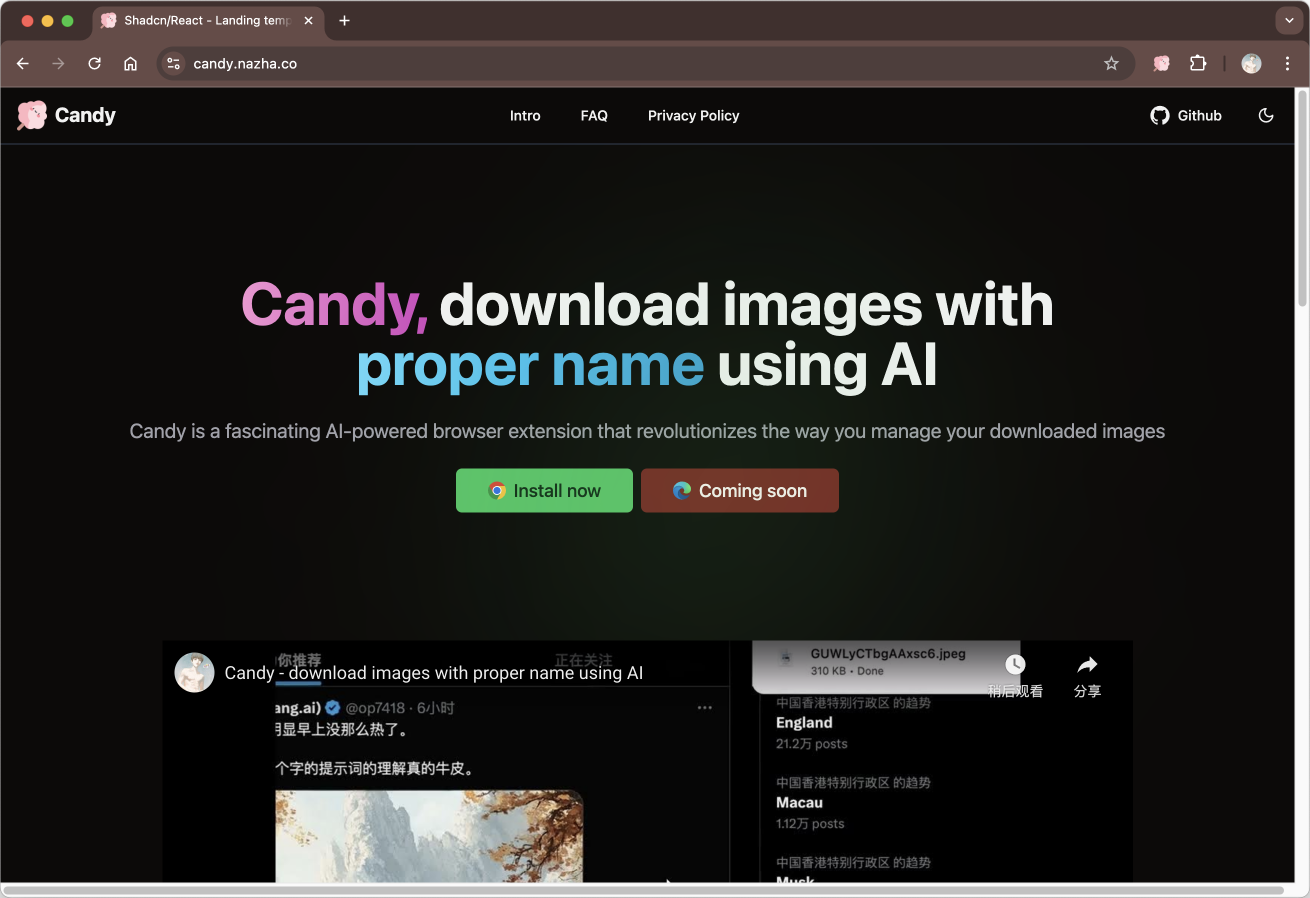Image resolution: width=1310 pixels, height=898 pixels.
Task: Reload the page
Action: click(94, 63)
